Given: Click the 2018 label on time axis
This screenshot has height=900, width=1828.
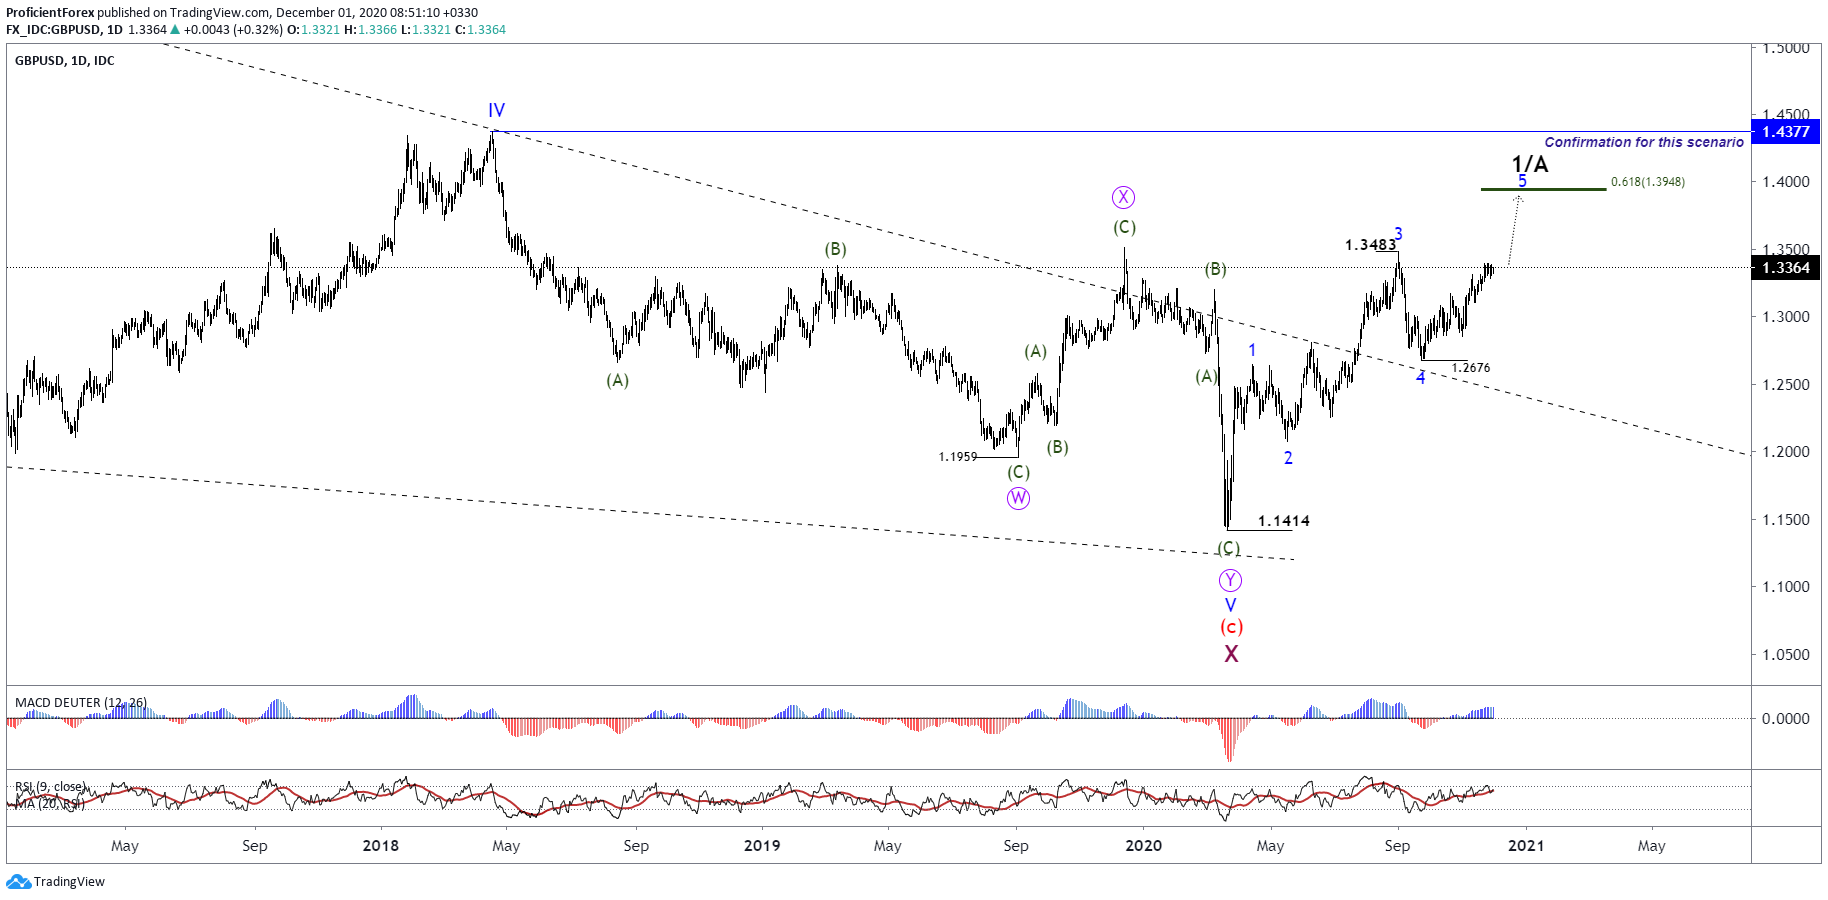Looking at the screenshot, I should tap(380, 846).
